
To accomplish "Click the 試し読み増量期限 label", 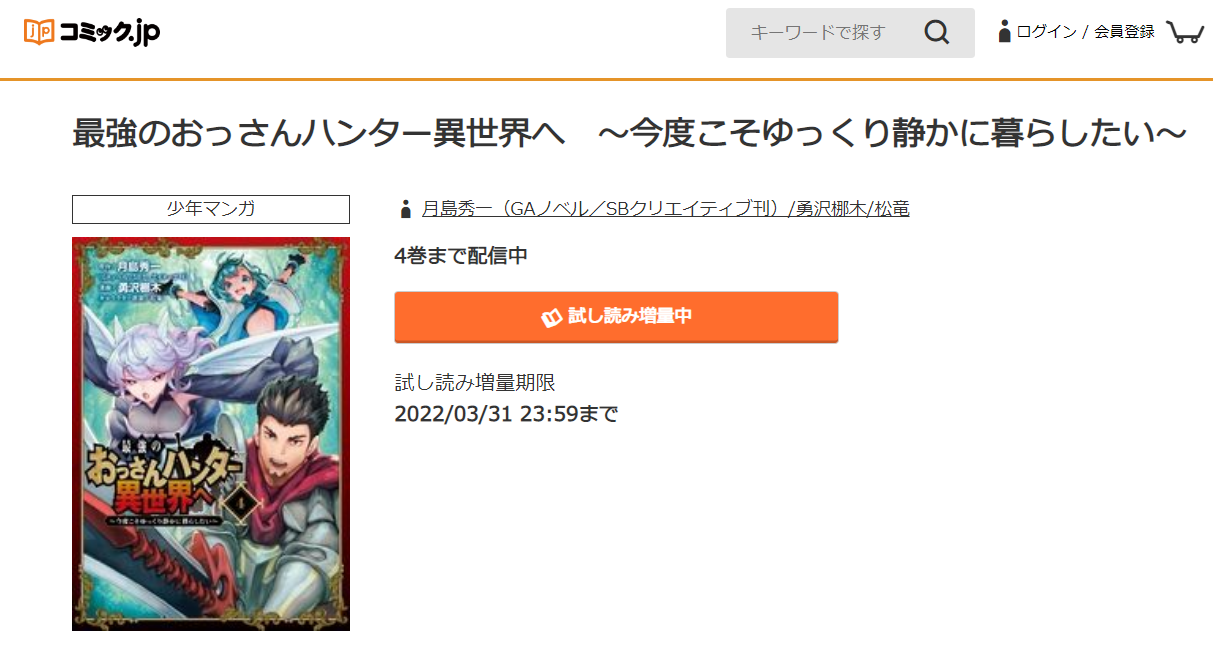I will tap(475, 383).
